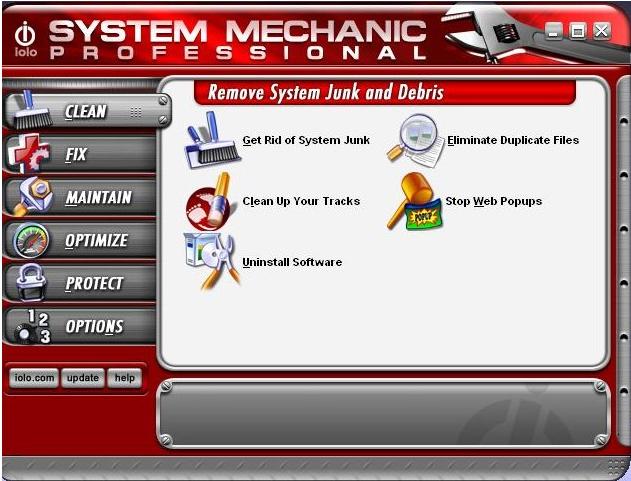631x481 pixels.
Task: Minimize the System Mechanic window
Action: point(554,31)
